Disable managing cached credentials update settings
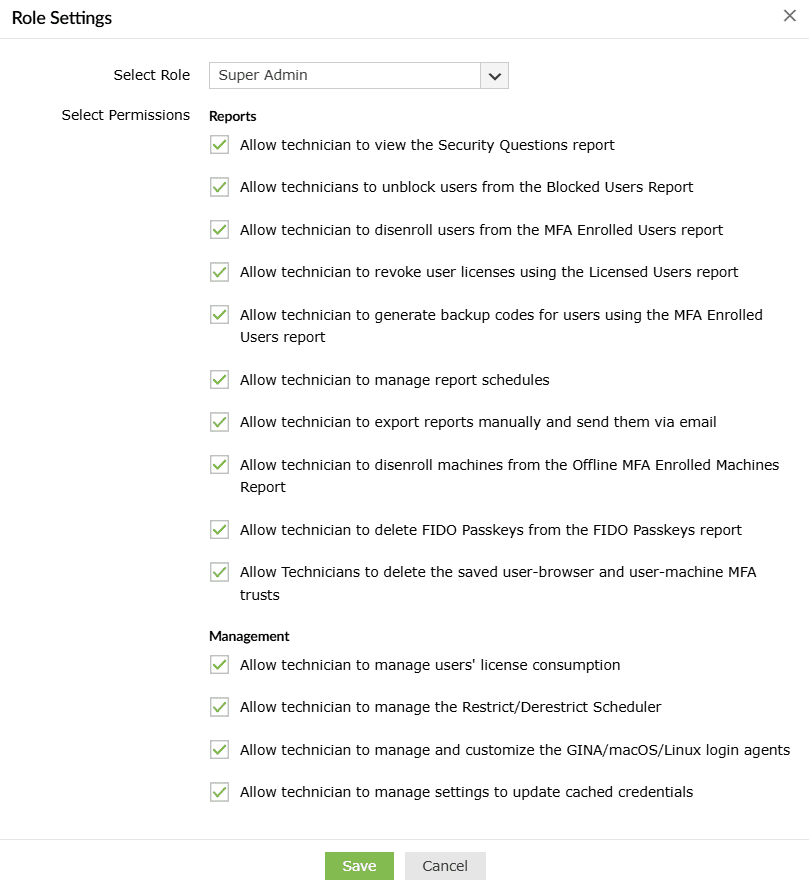809x888 pixels. [x=219, y=792]
